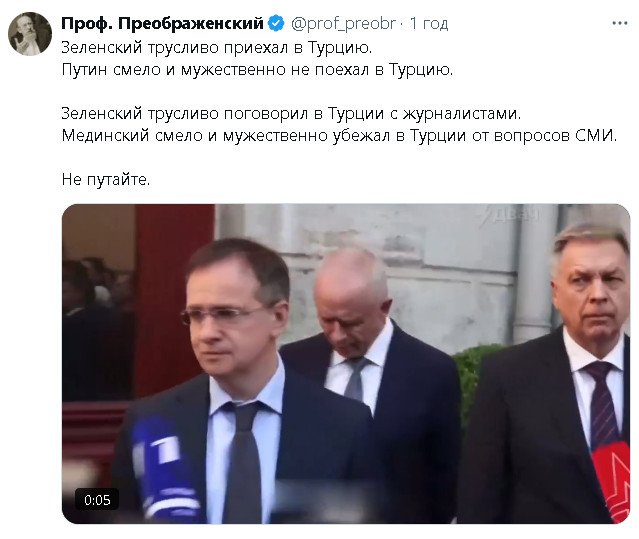Click the 'Не путайте.' text
The height and width of the screenshot is (539, 639).
pyautogui.click(x=106, y=179)
